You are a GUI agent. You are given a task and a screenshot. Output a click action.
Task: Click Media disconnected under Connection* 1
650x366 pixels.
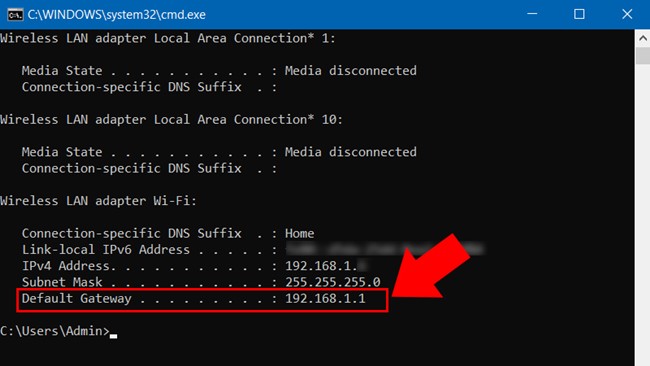pos(351,71)
